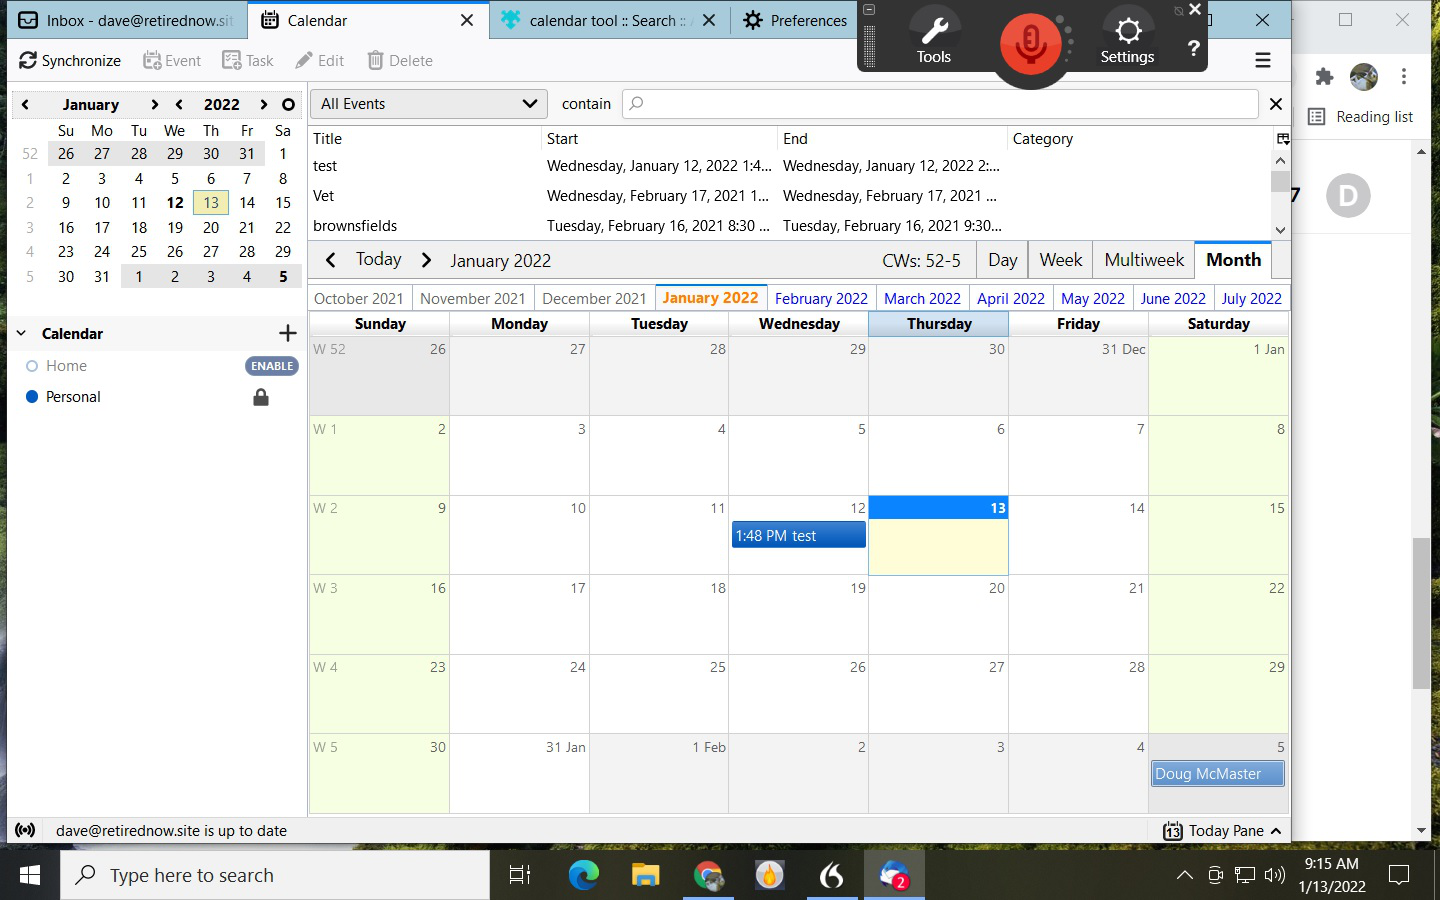Go to previous month in mini calendar
1440x900 pixels.
[25, 104]
